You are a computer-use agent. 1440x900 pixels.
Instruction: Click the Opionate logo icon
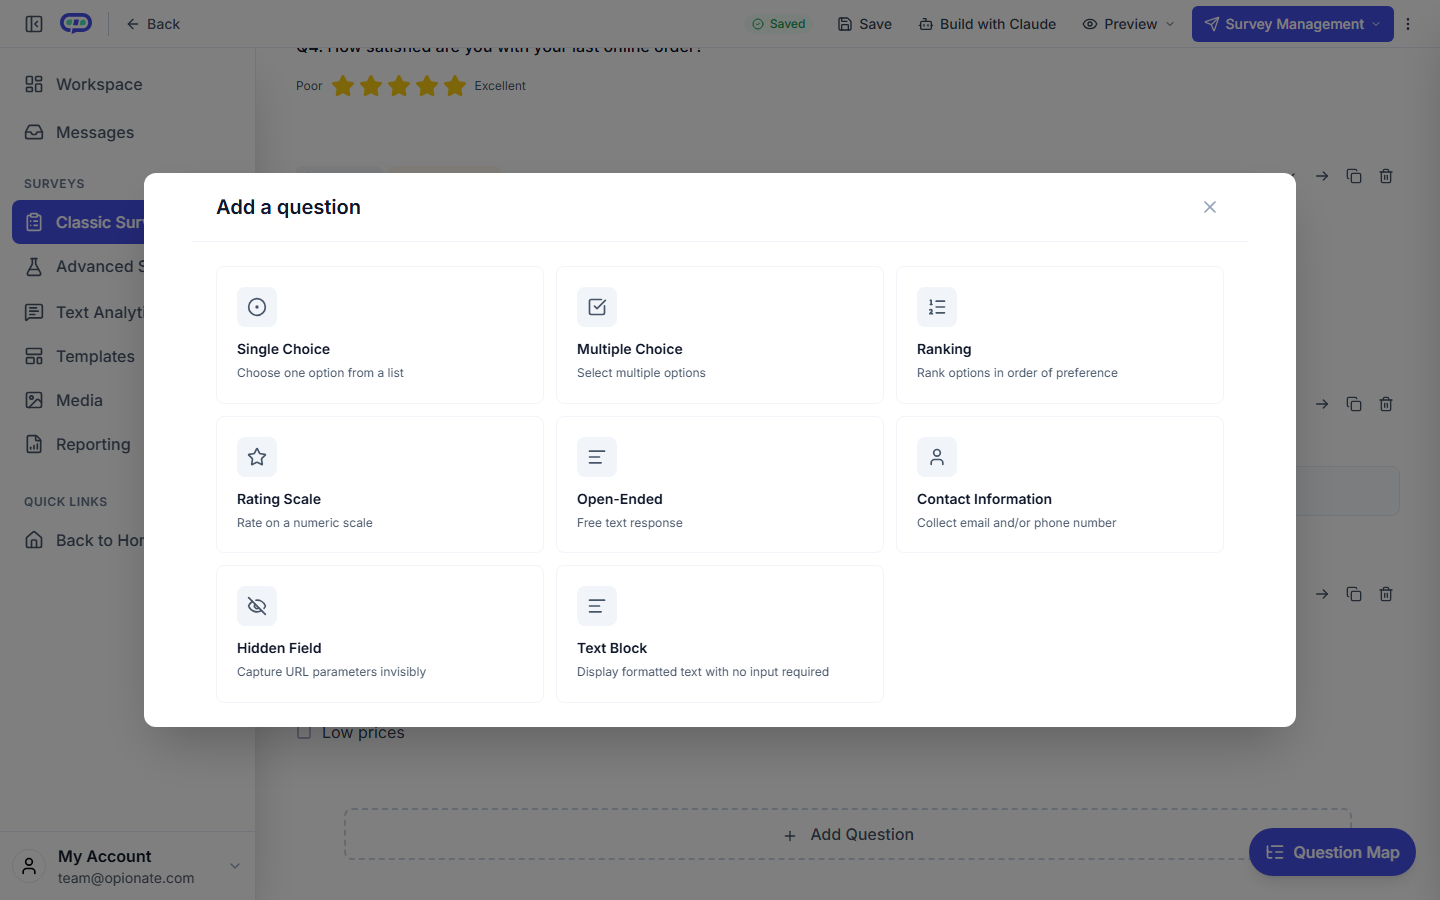click(76, 23)
